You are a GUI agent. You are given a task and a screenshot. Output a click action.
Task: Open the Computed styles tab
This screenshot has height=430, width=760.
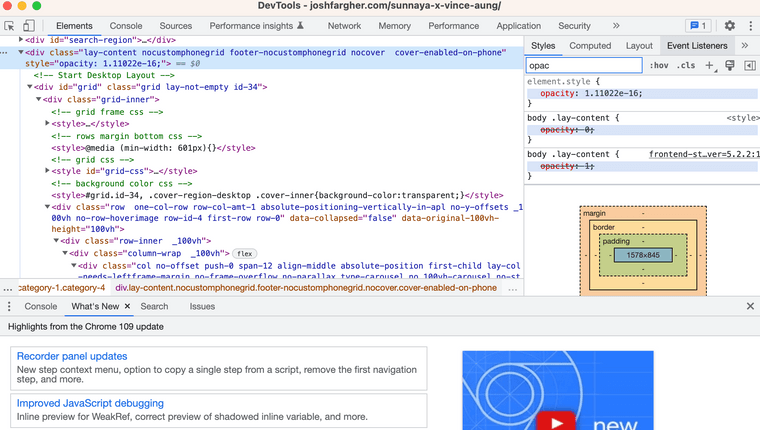click(590, 45)
